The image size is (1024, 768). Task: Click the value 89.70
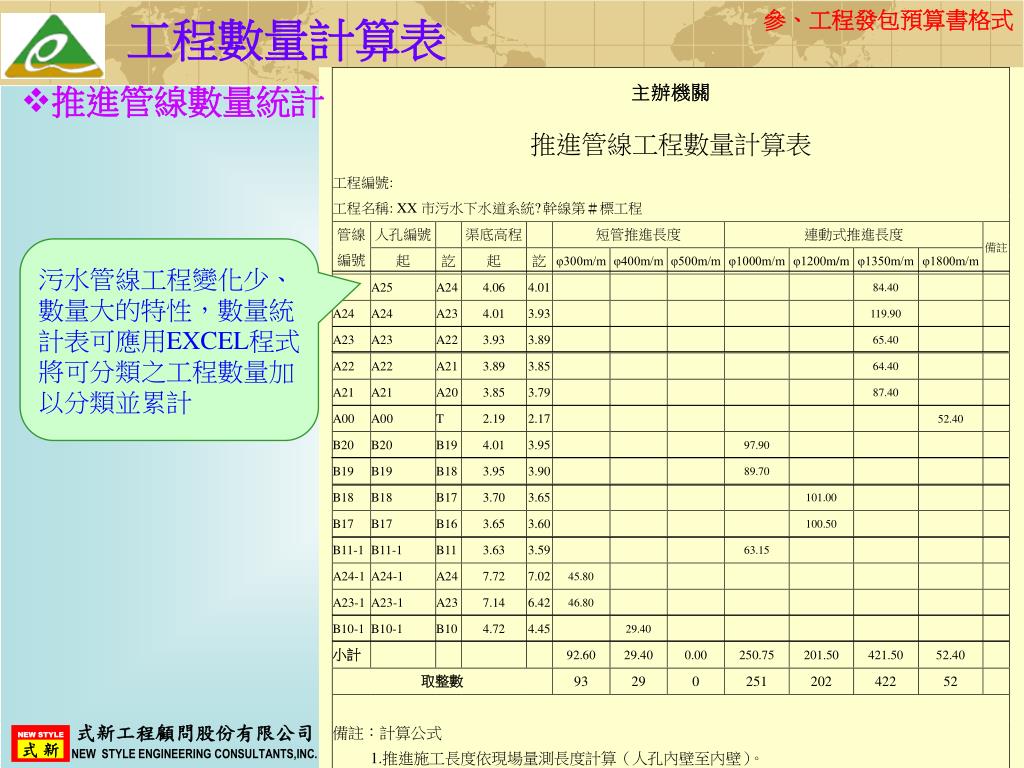click(x=756, y=471)
